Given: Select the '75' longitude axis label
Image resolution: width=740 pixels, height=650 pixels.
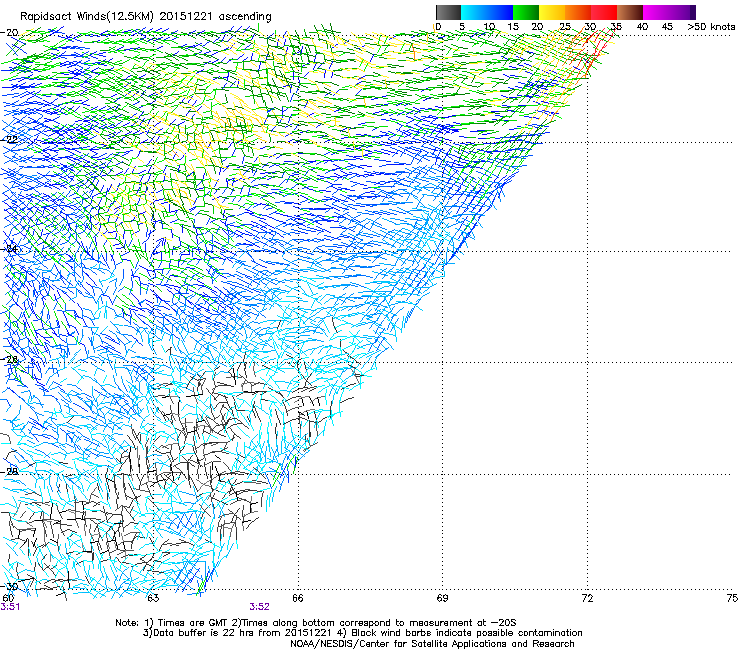Looking at the screenshot, I should (732, 598).
